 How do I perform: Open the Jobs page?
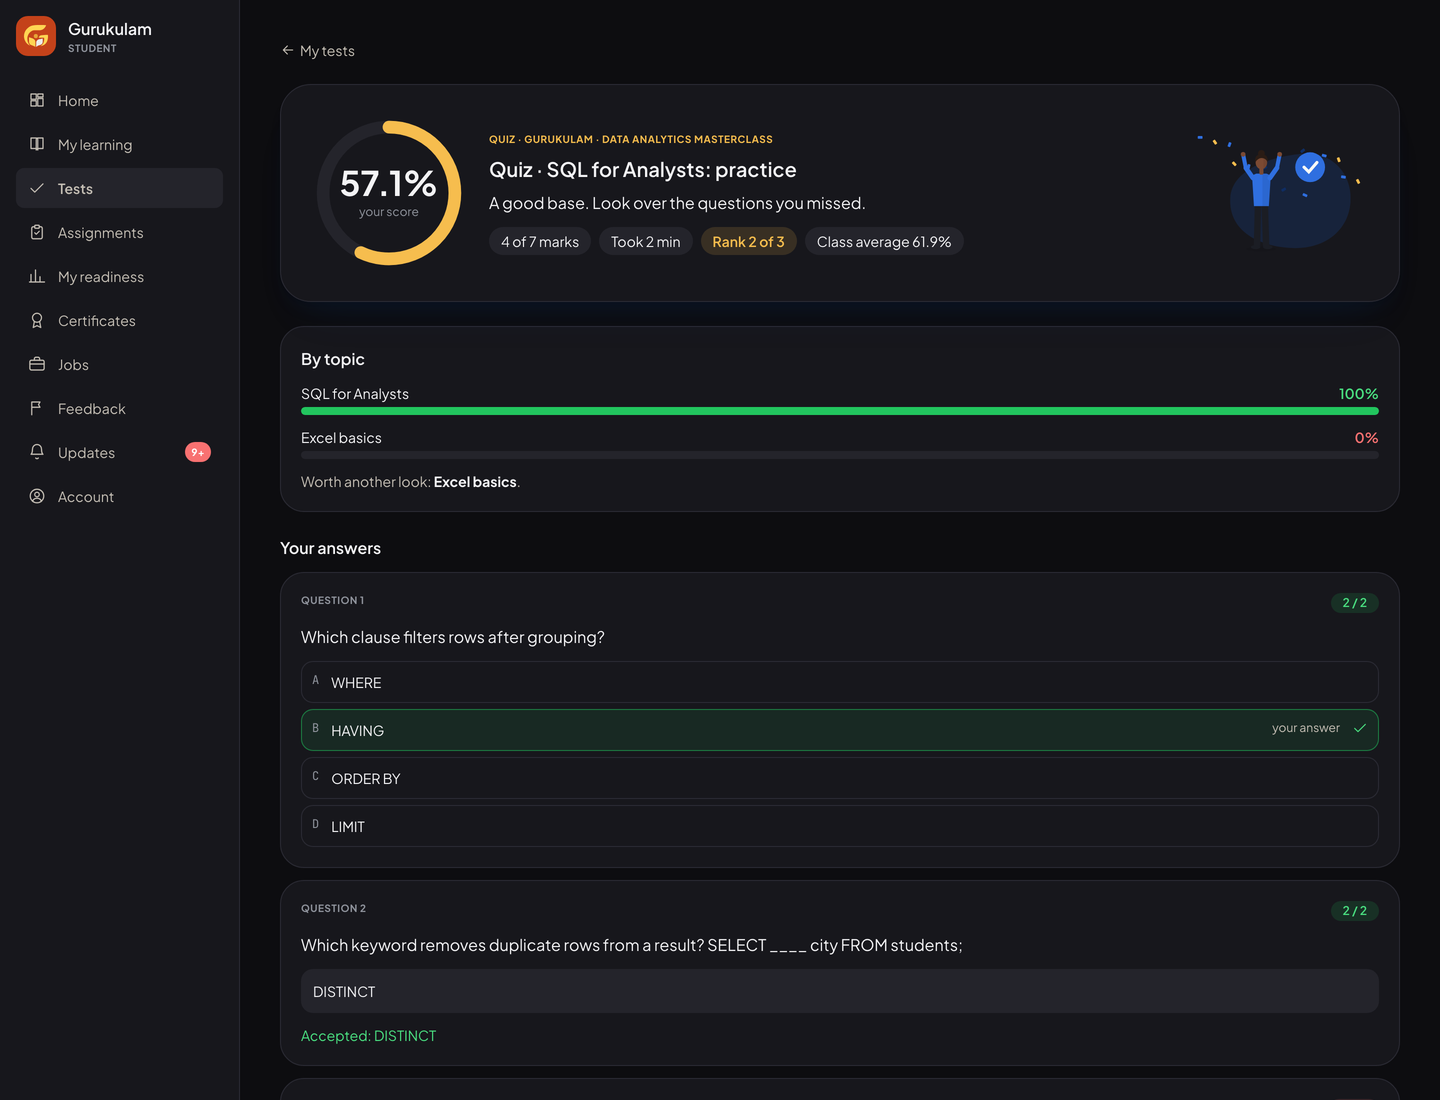pos(119,364)
